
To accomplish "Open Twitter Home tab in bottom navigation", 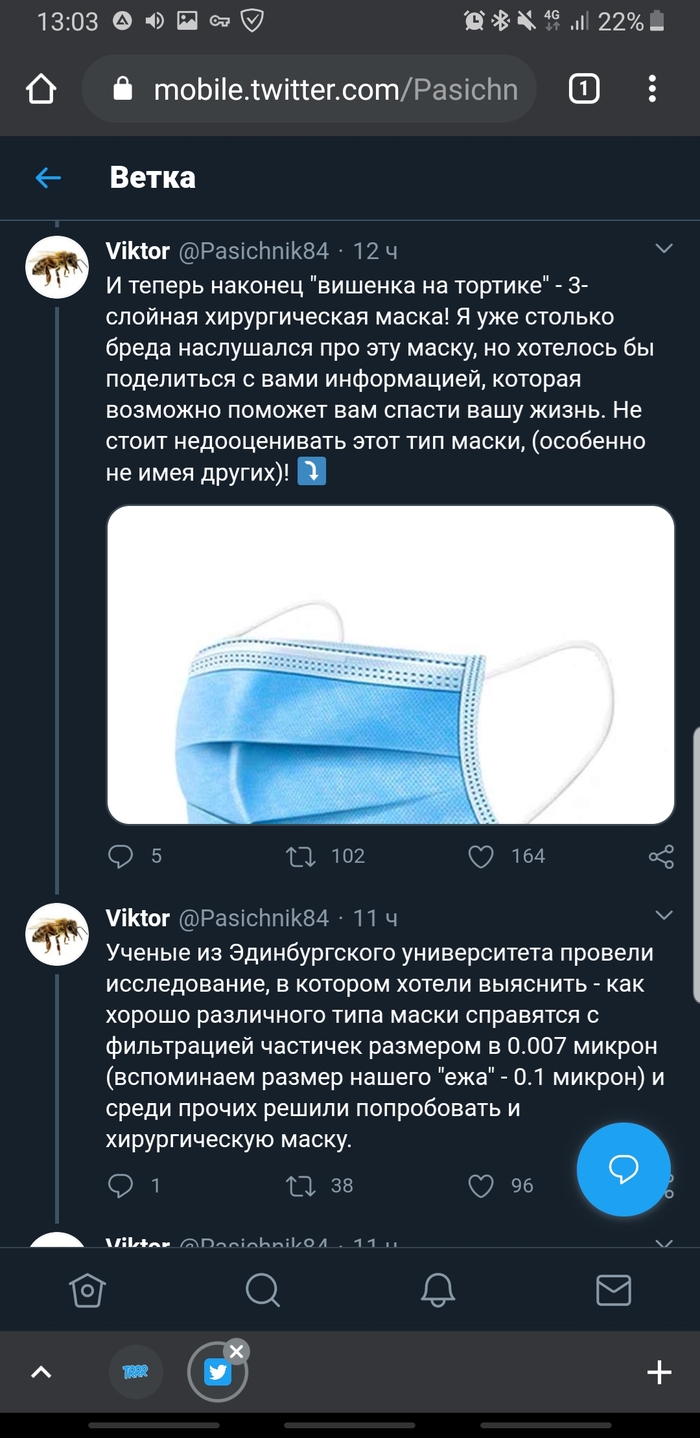I will coord(87,1290).
